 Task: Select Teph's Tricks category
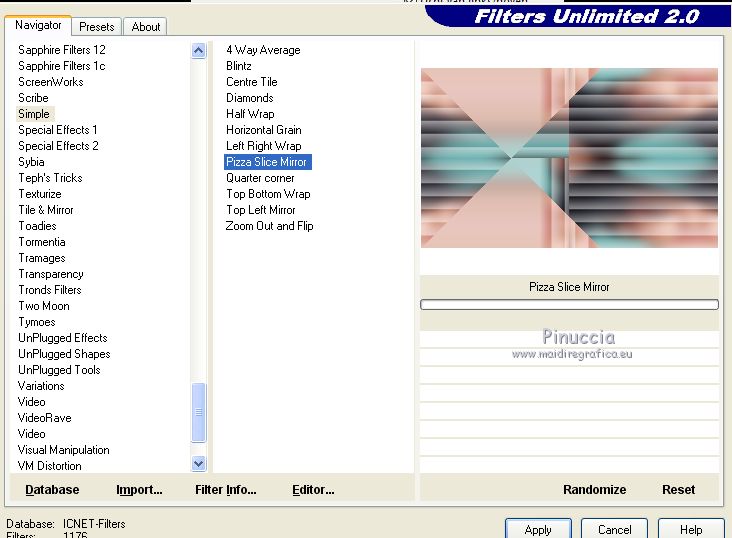50,178
